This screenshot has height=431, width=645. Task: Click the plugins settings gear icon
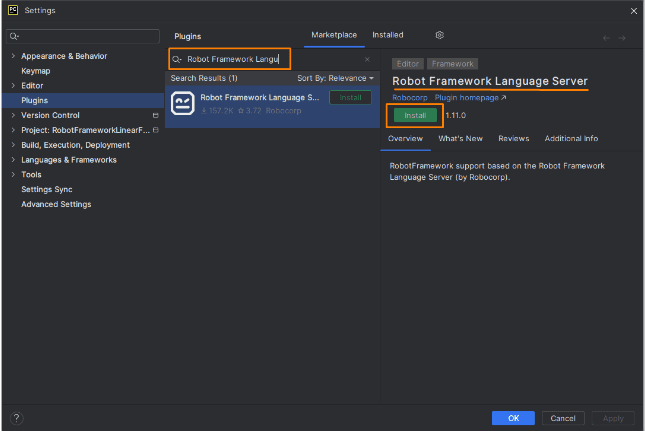point(439,35)
